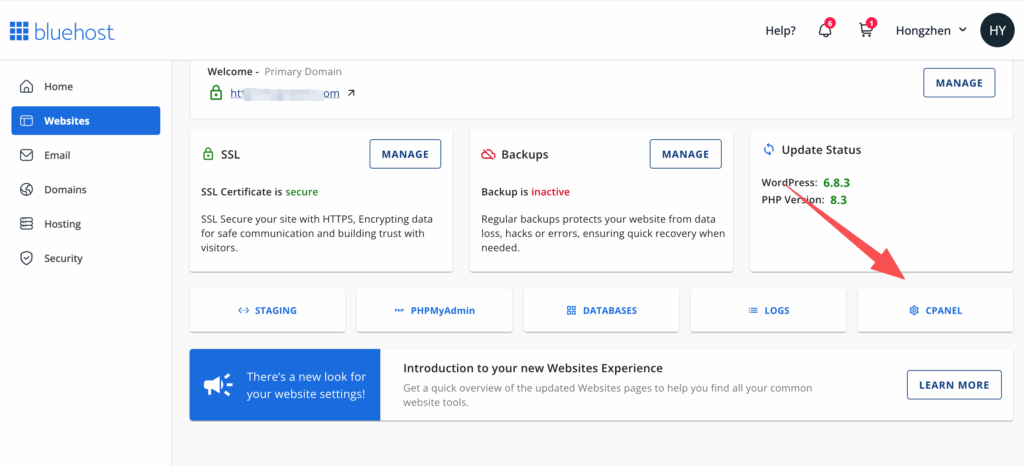1024x466 pixels.
Task: Select Email in the sidebar
Action: click(57, 155)
